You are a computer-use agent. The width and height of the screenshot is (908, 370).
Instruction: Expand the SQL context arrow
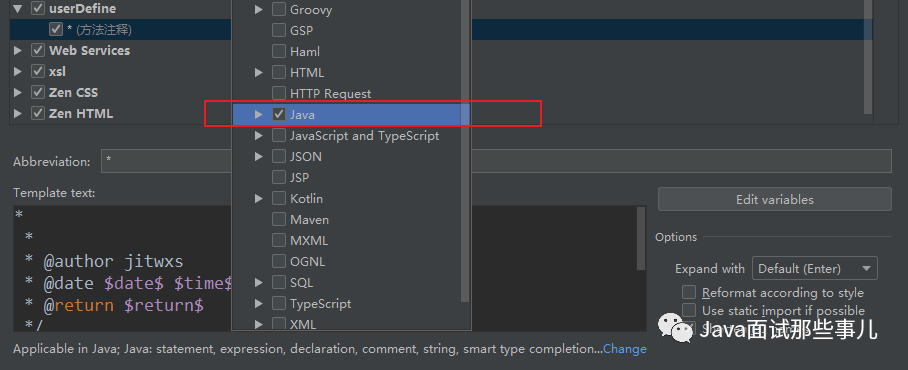coord(259,283)
